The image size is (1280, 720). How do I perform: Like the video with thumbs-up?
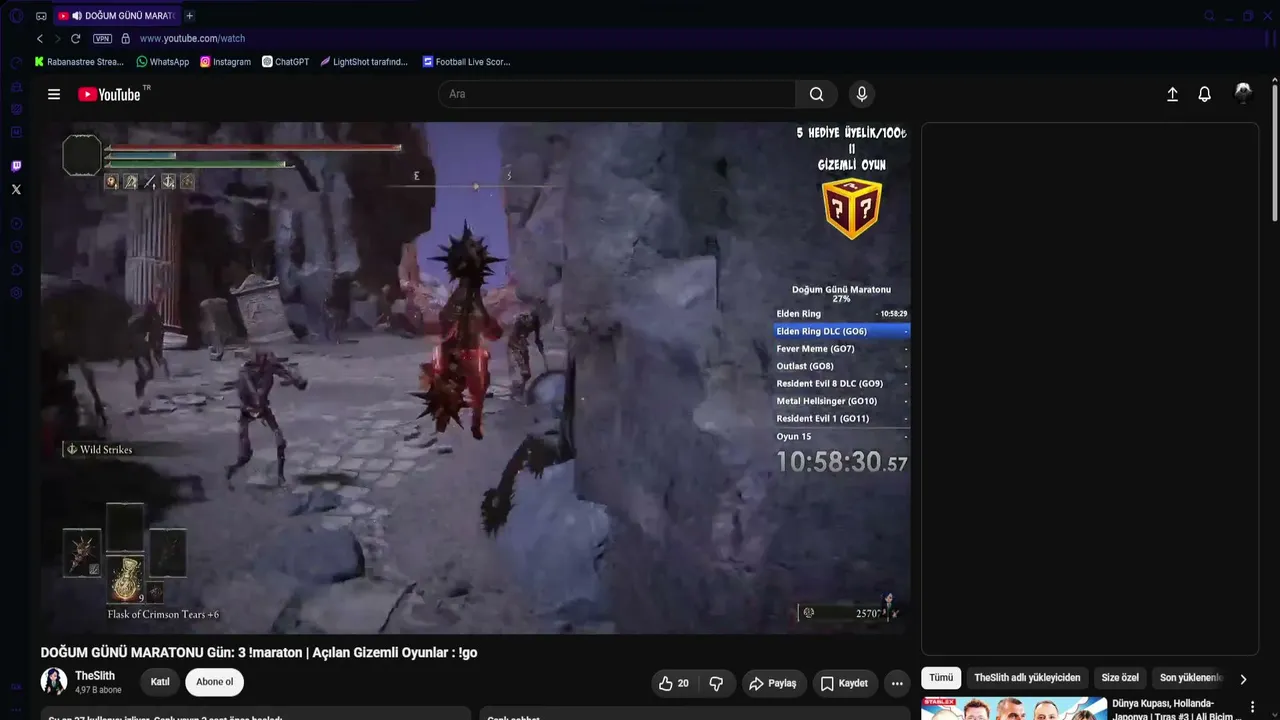pos(674,683)
